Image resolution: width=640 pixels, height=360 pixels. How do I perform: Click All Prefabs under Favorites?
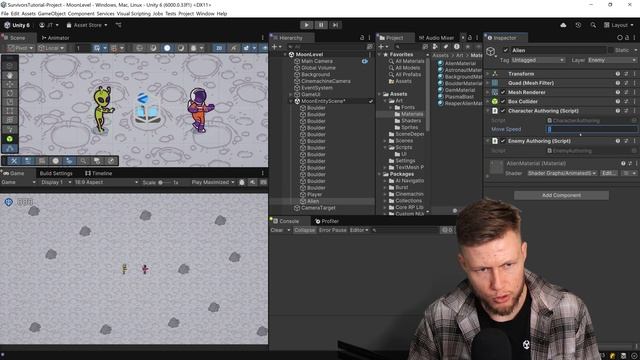[x=408, y=74]
